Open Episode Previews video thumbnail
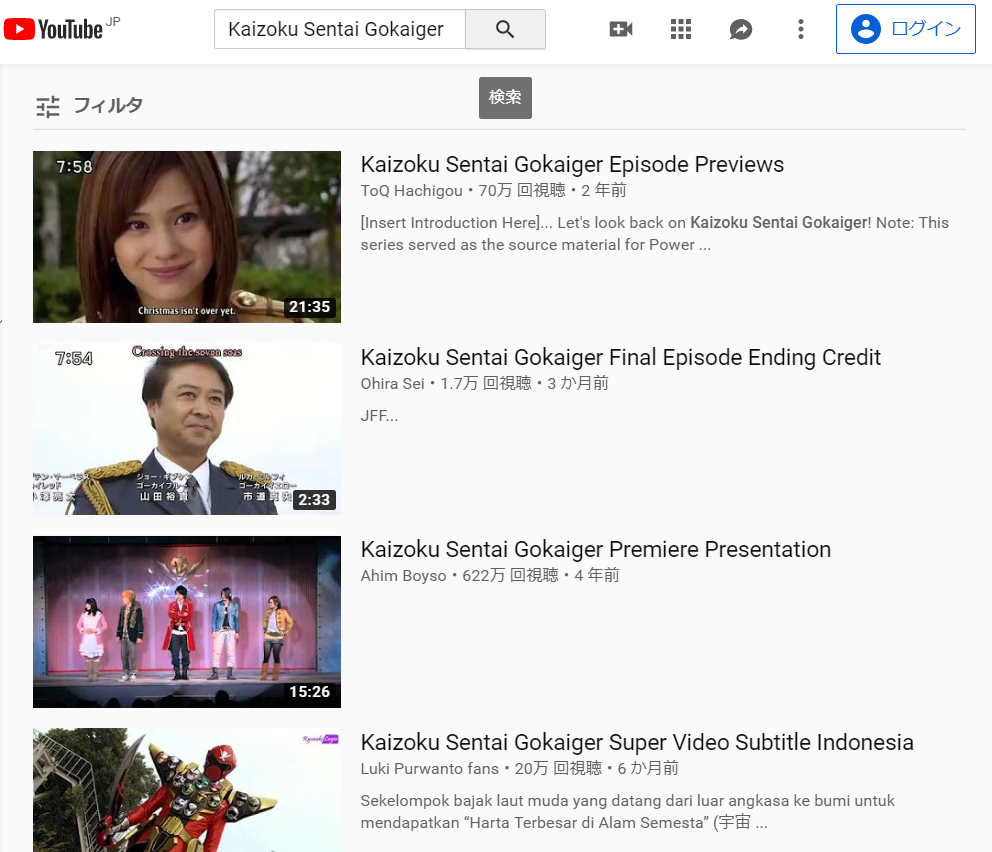The width and height of the screenshot is (992, 852). click(x=187, y=237)
